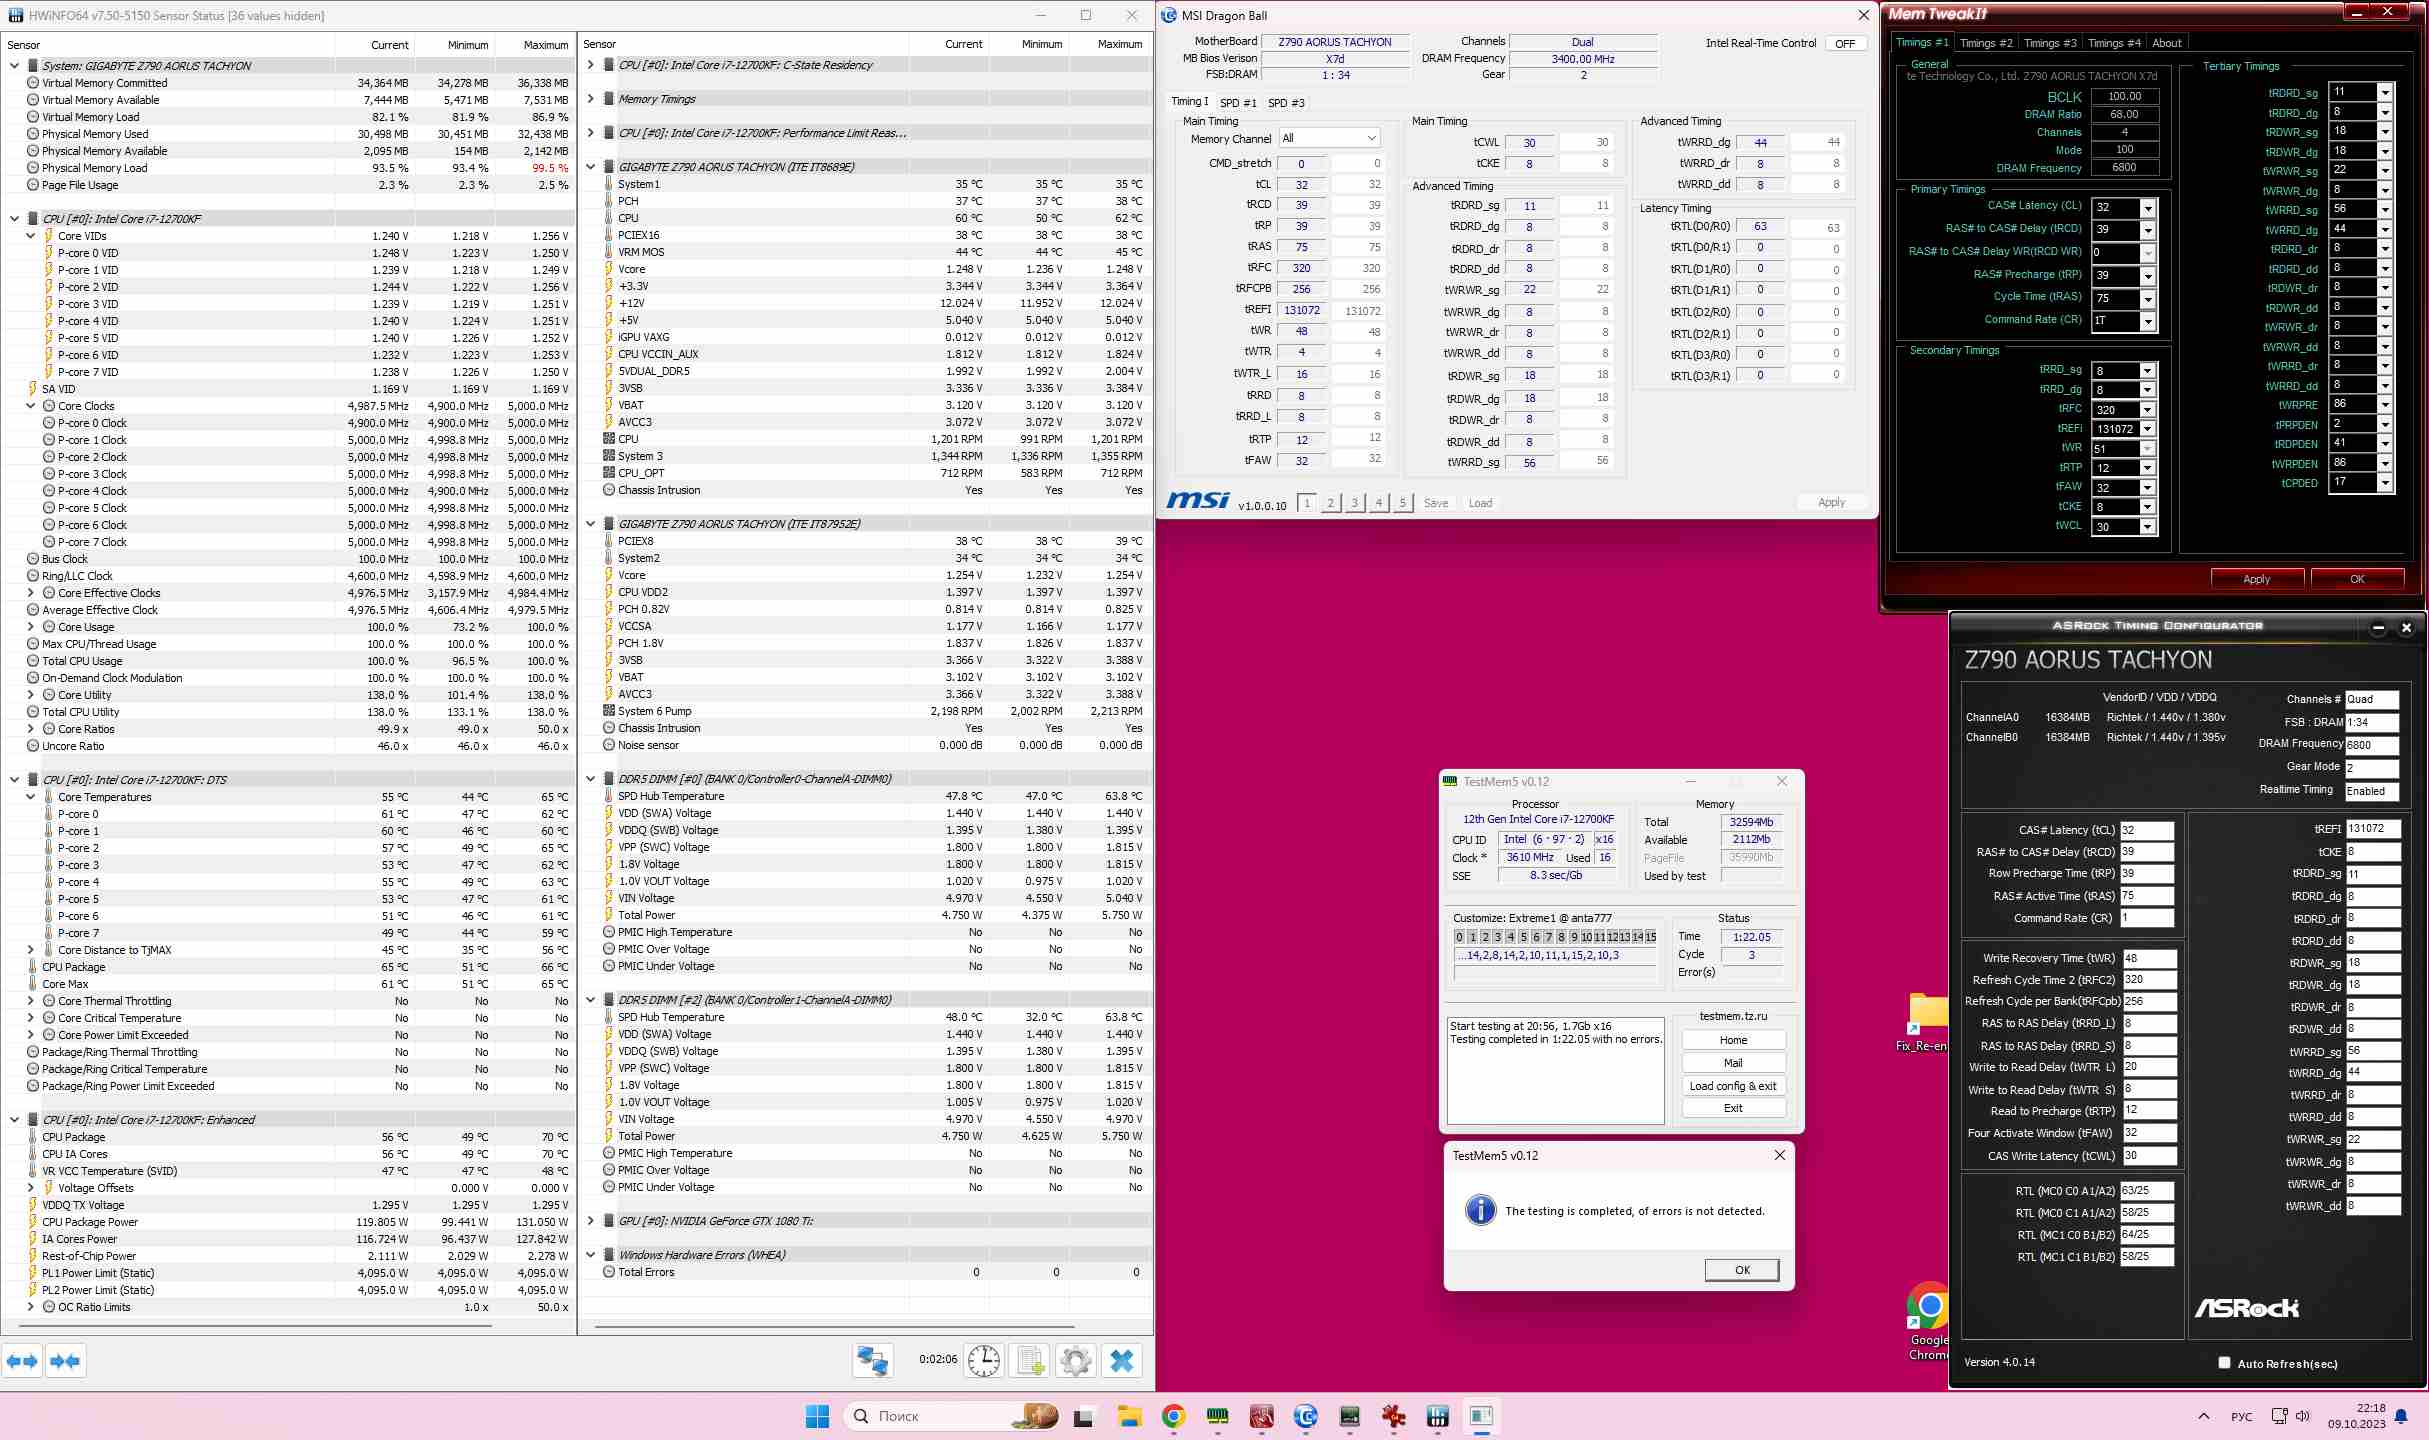The height and width of the screenshot is (1440, 2429).
Task: Open the Memory Channel dropdown
Action: pyautogui.click(x=1329, y=138)
